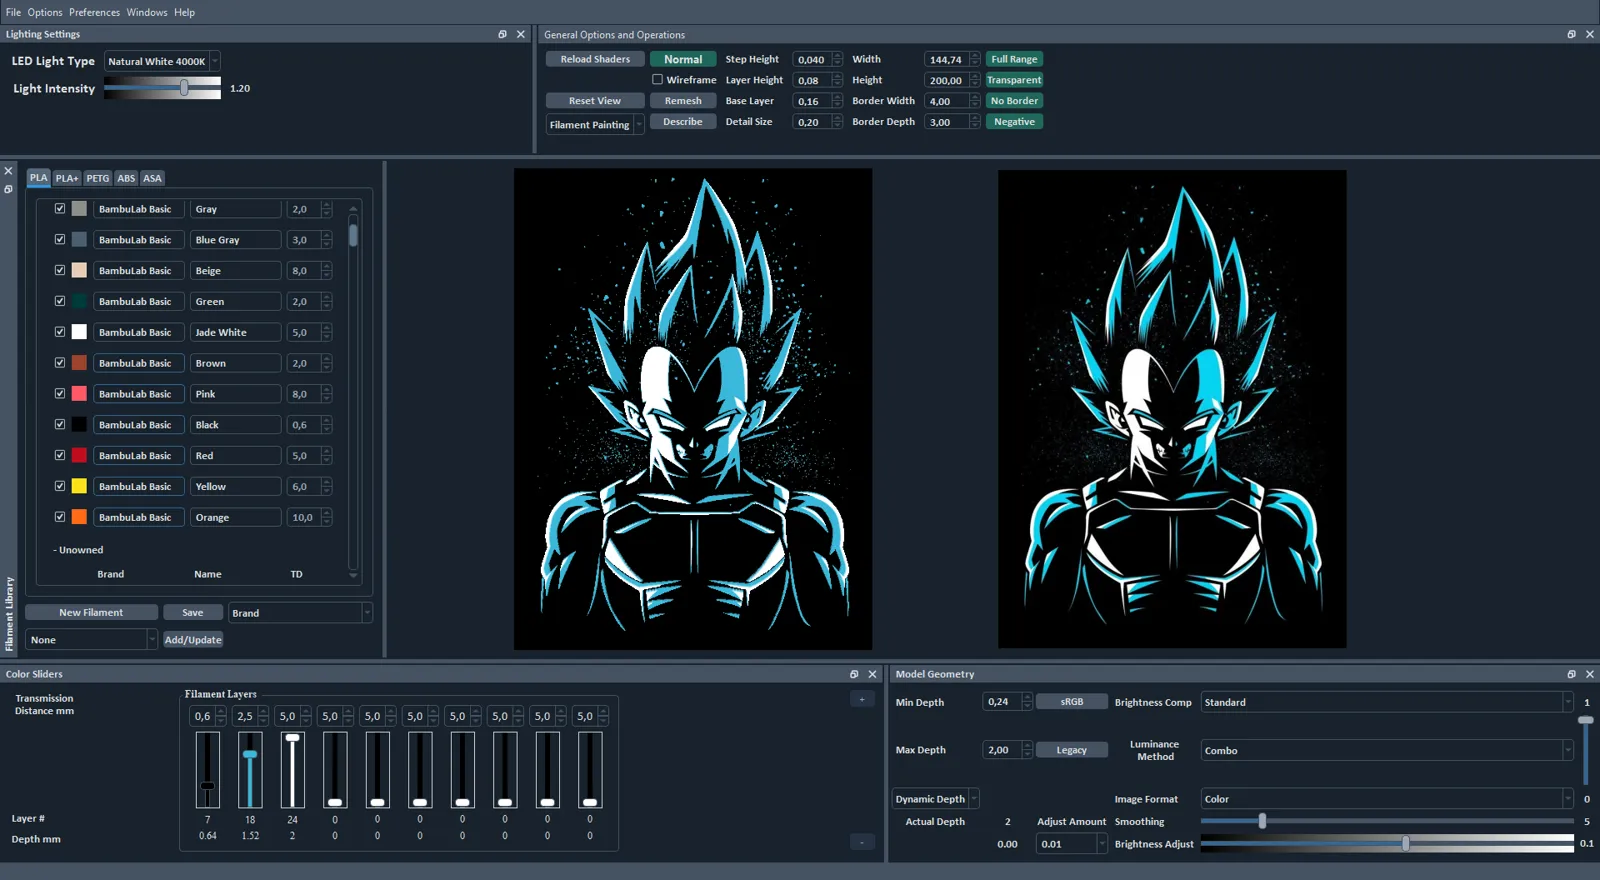Switch to the PETG tab
The height and width of the screenshot is (880, 1600).
pos(98,178)
